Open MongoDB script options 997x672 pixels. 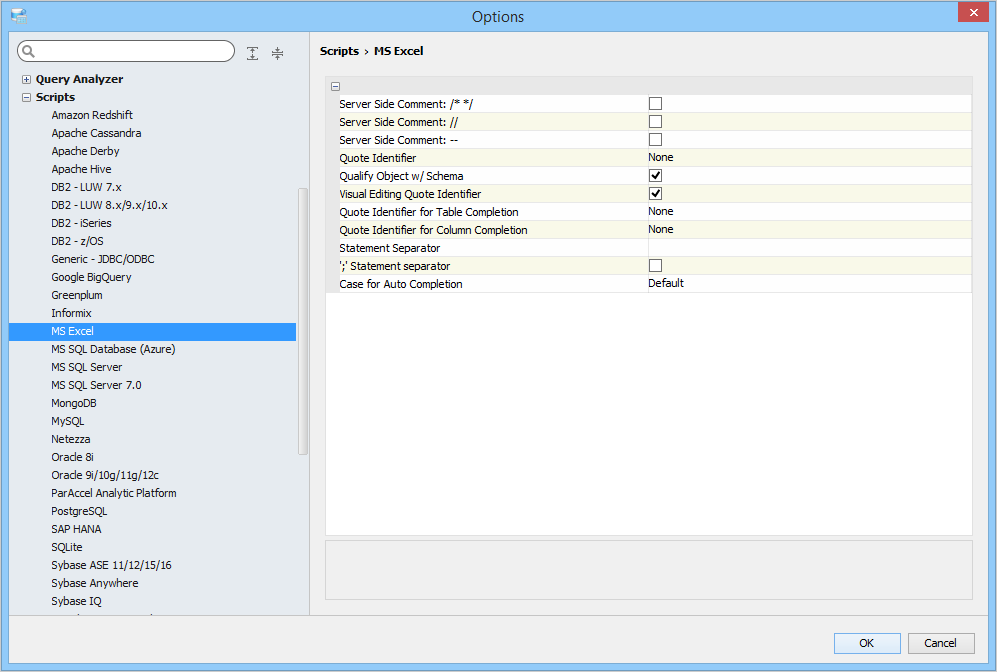[x=74, y=403]
